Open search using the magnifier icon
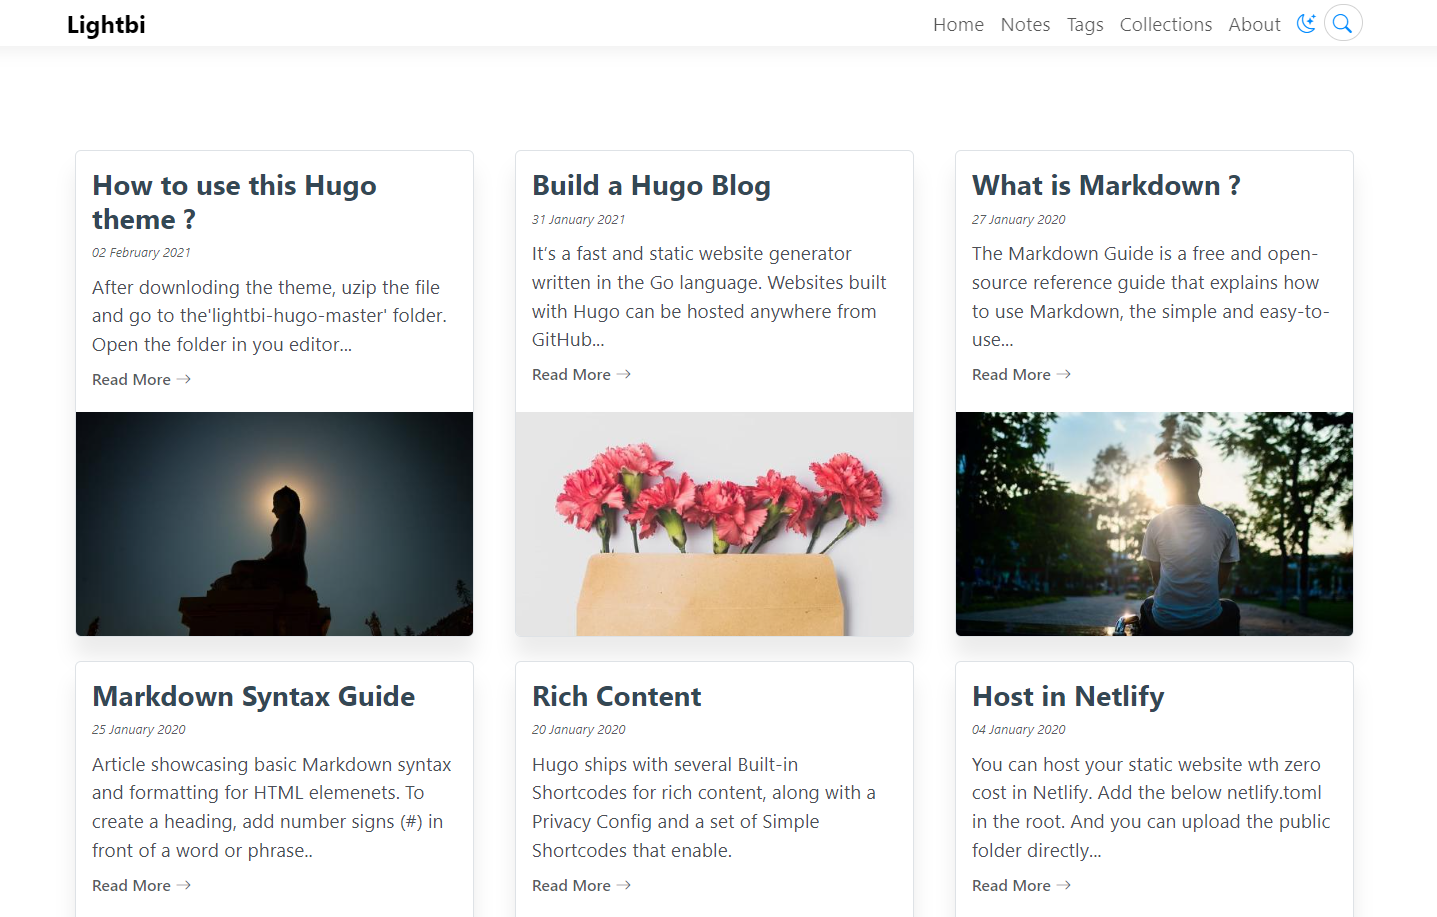 tap(1343, 23)
